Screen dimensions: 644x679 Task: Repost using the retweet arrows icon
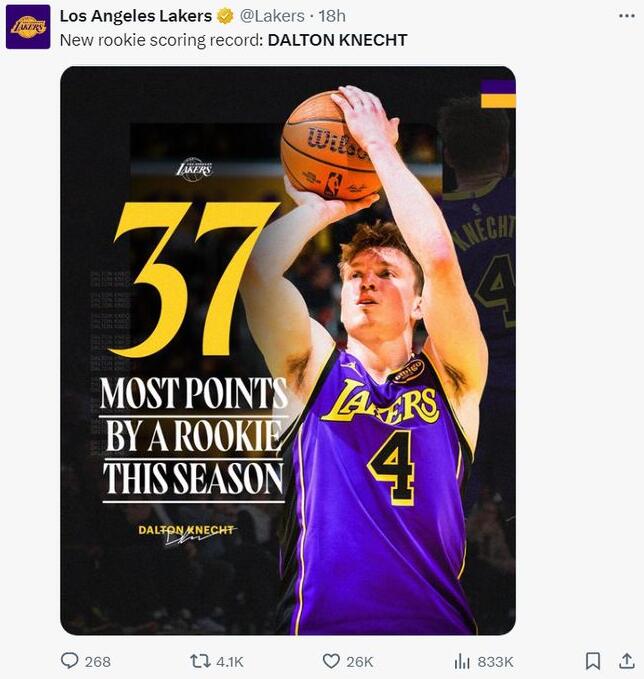(x=200, y=661)
